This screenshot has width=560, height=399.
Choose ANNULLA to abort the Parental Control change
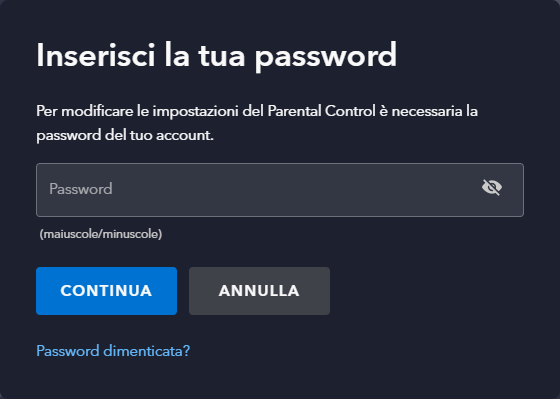(x=259, y=291)
